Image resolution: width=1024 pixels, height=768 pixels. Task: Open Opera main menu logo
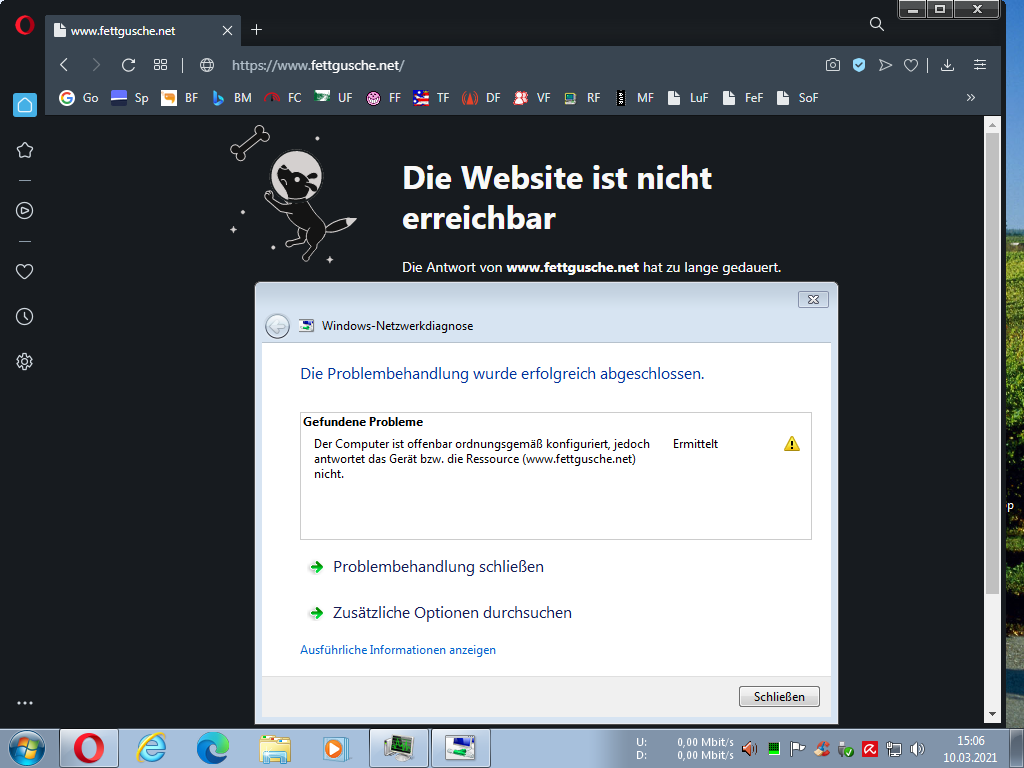coord(24,26)
